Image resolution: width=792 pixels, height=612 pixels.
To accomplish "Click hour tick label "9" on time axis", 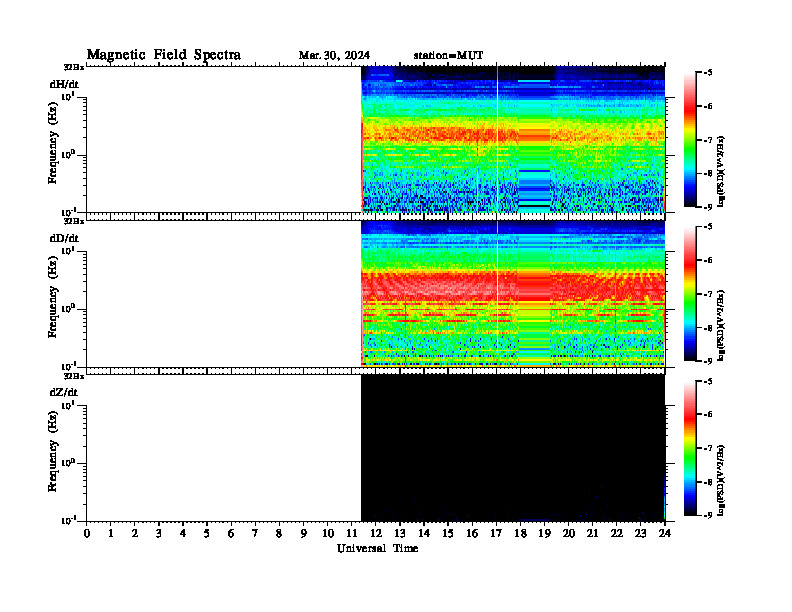I will (x=304, y=534).
